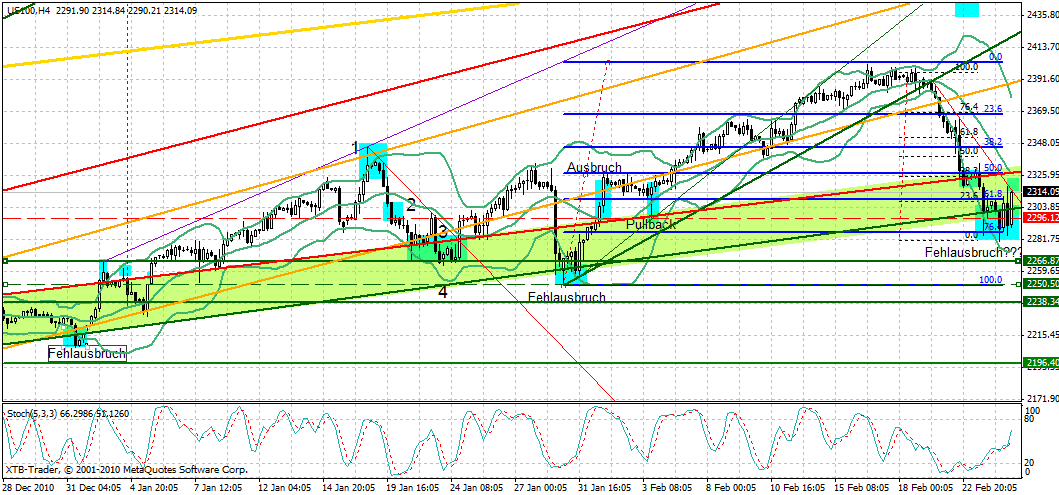Click the stochastic scale value 80
Viewport: 1059px width, 495px height.
coord(1031,419)
